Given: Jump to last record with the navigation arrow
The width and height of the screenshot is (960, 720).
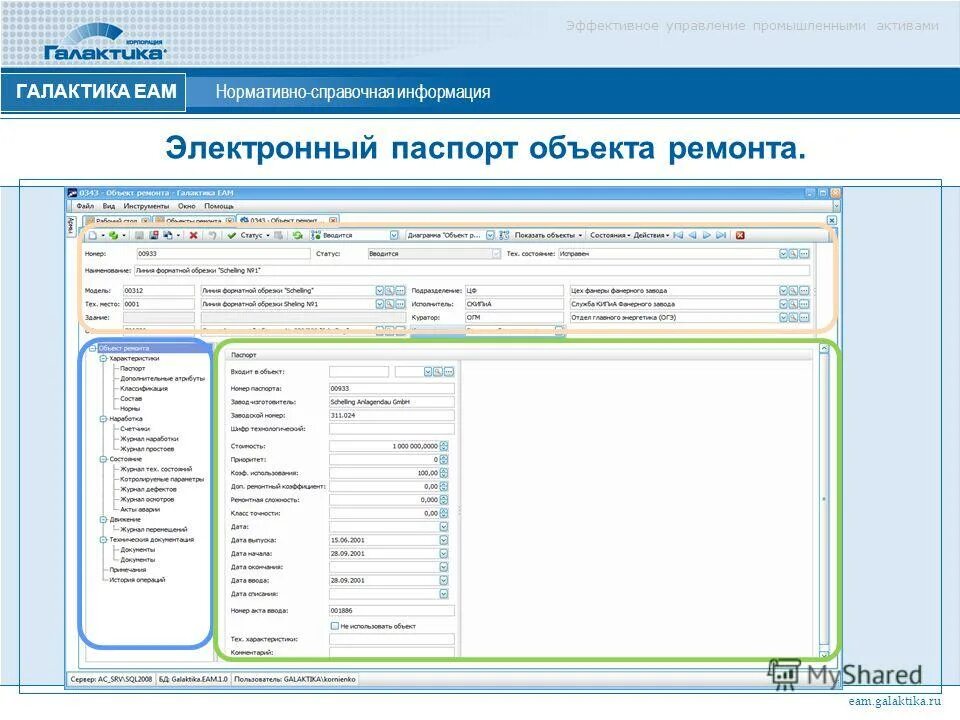Looking at the screenshot, I should click(x=719, y=234).
